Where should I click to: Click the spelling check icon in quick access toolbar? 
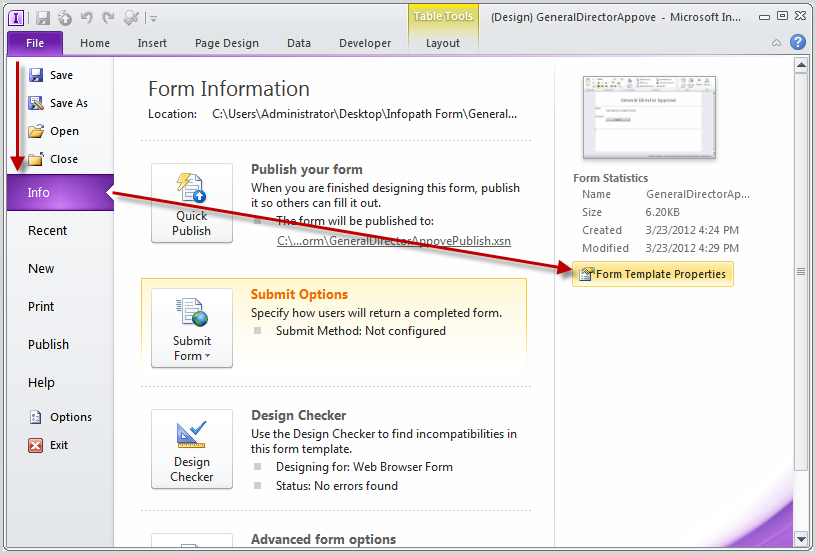131,18
